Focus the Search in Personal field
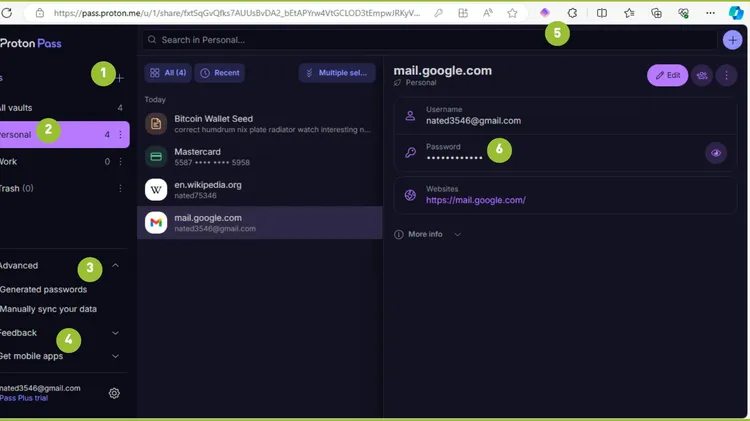Image resolution: width=750 pixels, height=421 pixels. pyautogui.click(x=429, y=40)
